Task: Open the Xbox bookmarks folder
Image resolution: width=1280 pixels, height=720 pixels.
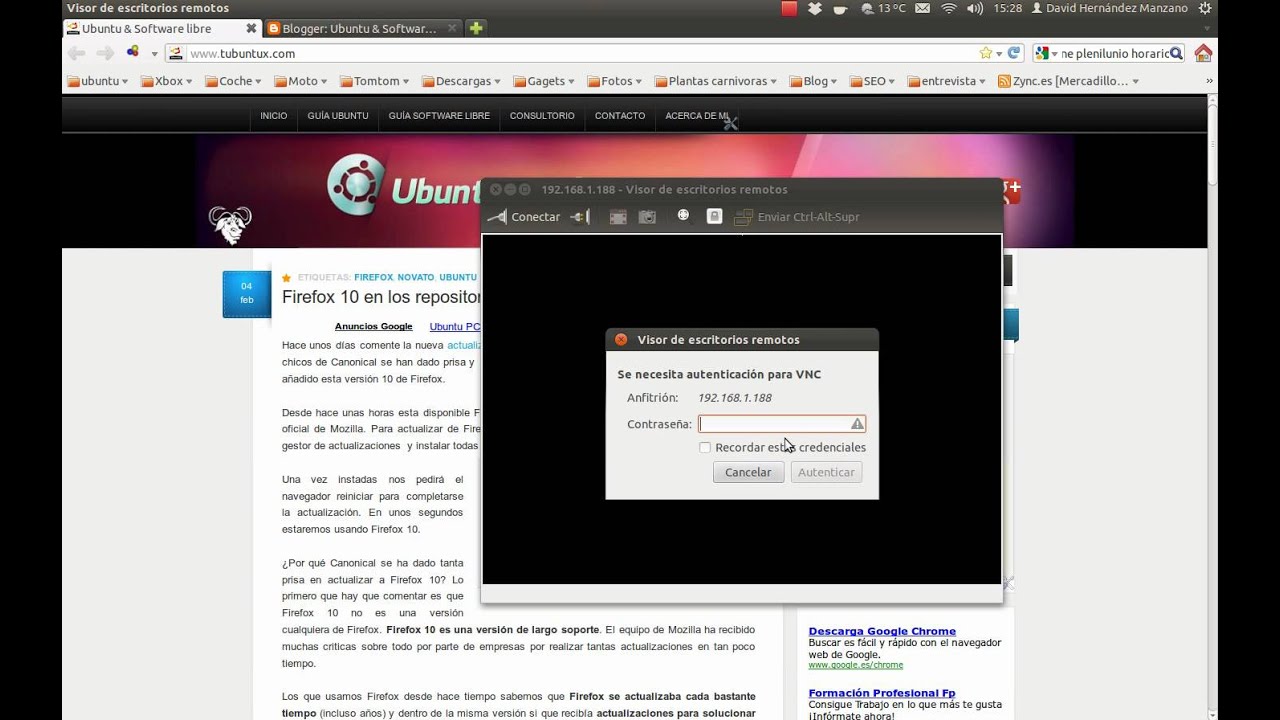Action: coord(167,81)
